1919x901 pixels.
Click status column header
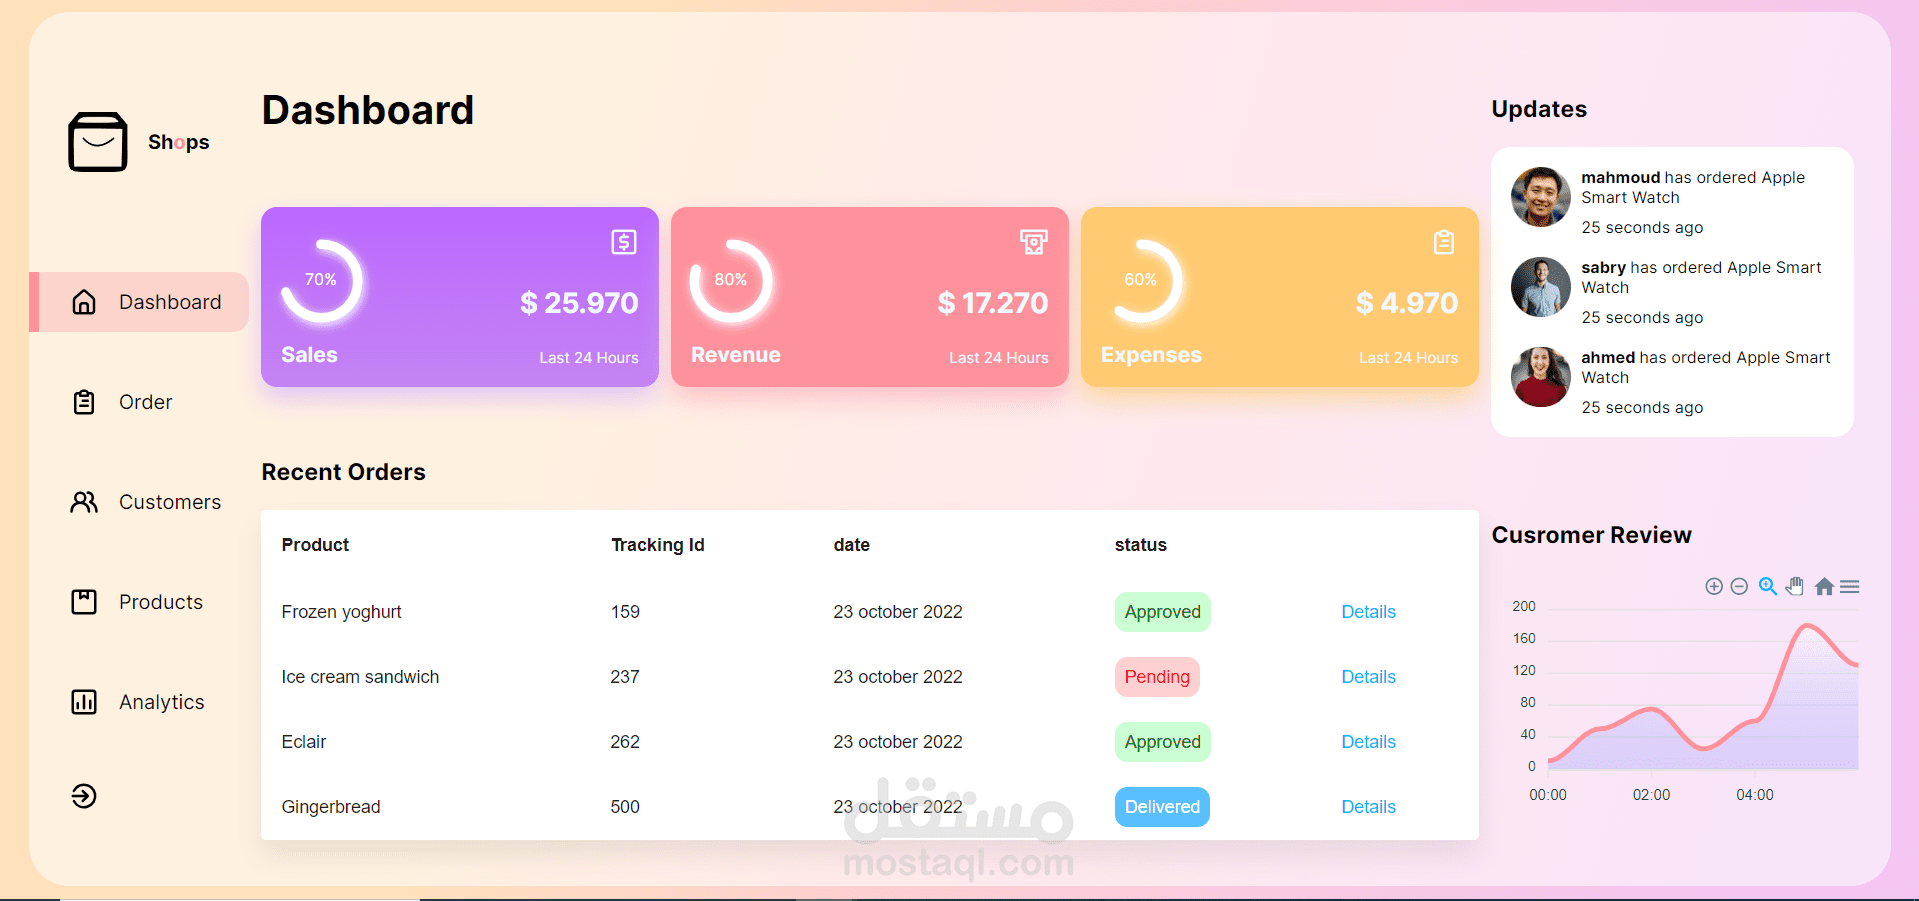point(1141,545)
